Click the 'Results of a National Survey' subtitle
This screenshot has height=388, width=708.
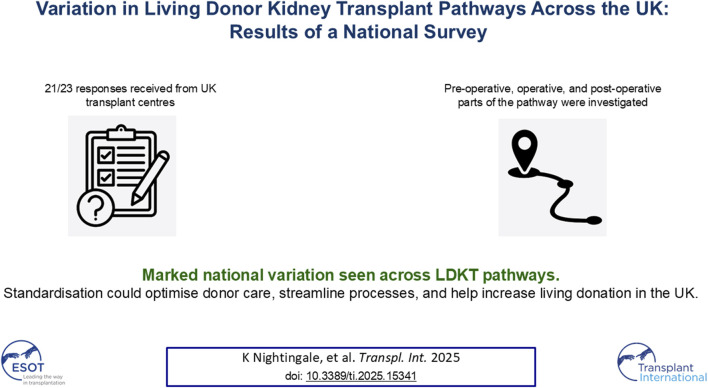[x=359, y=32]
